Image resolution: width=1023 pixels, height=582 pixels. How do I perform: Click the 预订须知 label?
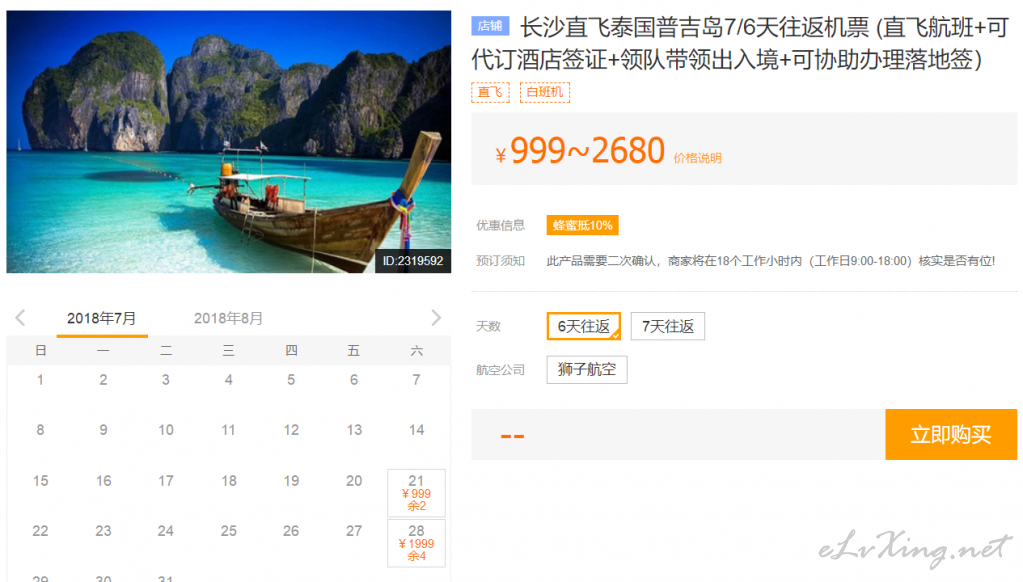(500, 261)
